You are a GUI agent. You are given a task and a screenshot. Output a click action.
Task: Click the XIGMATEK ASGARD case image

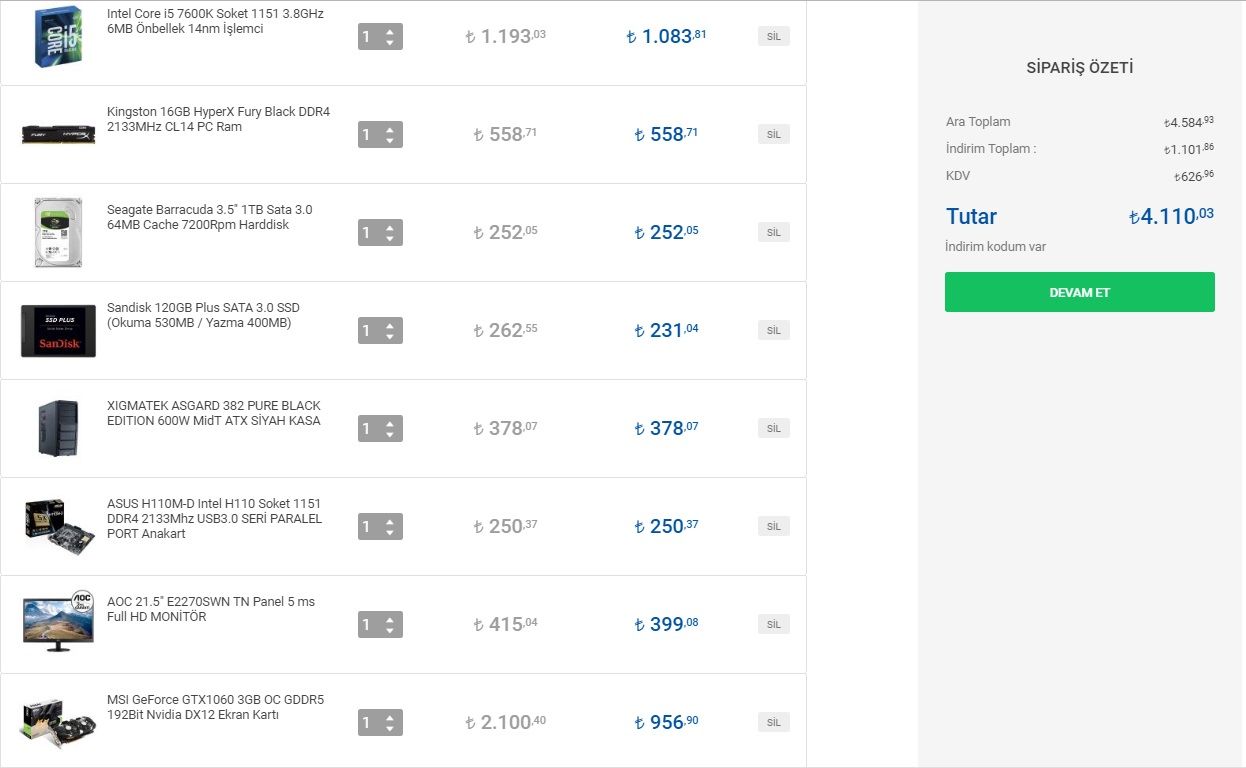(58, 428)
